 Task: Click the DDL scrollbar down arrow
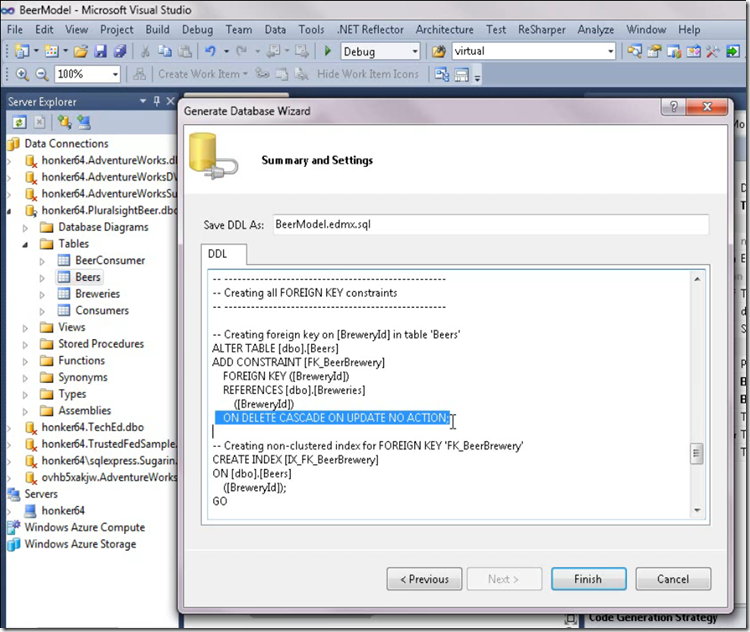tap(697, 510)
